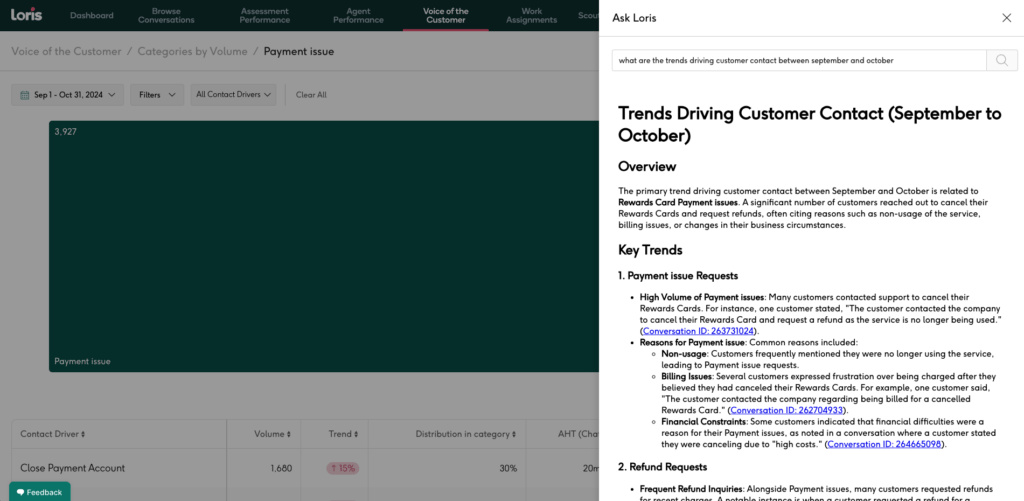The image size is (1024, 501).
Task: Click the search magnifier icon in Ask Loris
Action: click(x=1001, y=61)
